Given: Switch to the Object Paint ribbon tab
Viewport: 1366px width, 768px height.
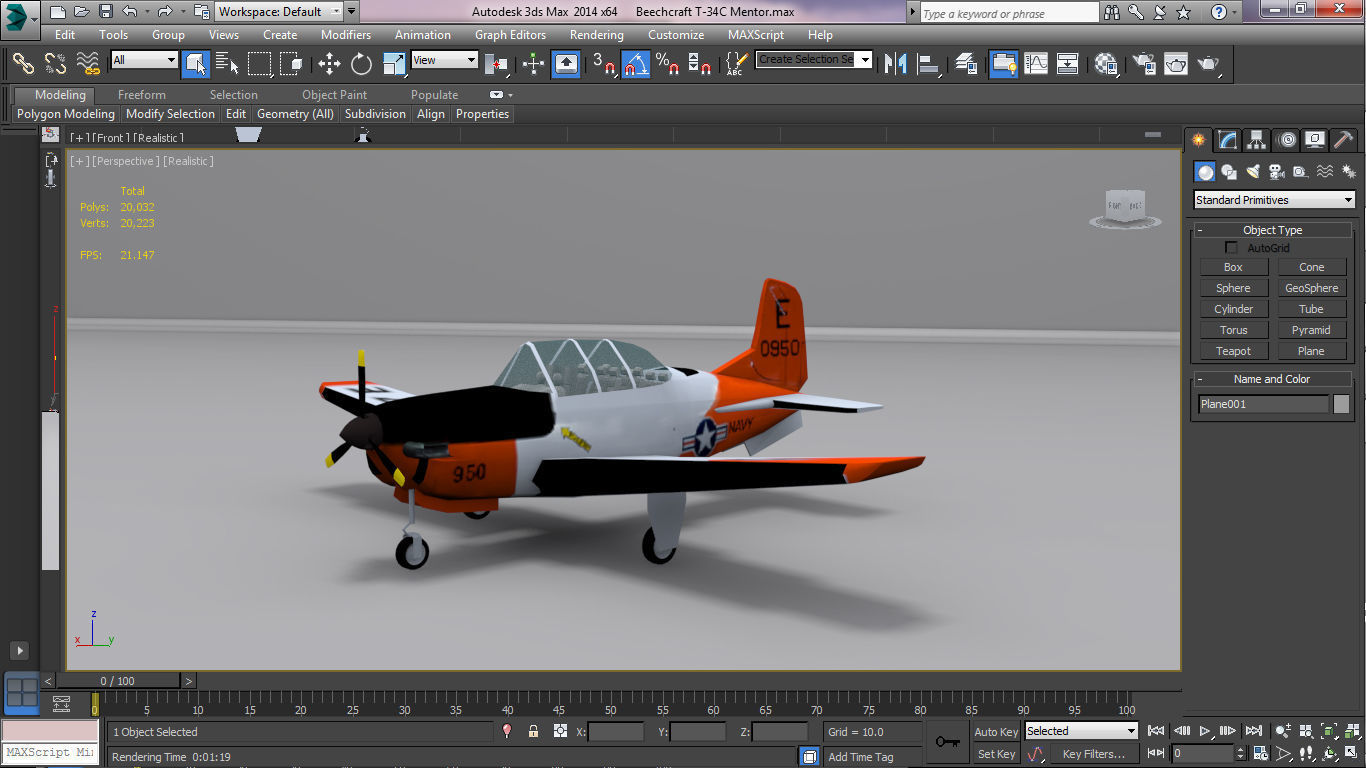Looking at the screenshot, I should click(334, 95).
